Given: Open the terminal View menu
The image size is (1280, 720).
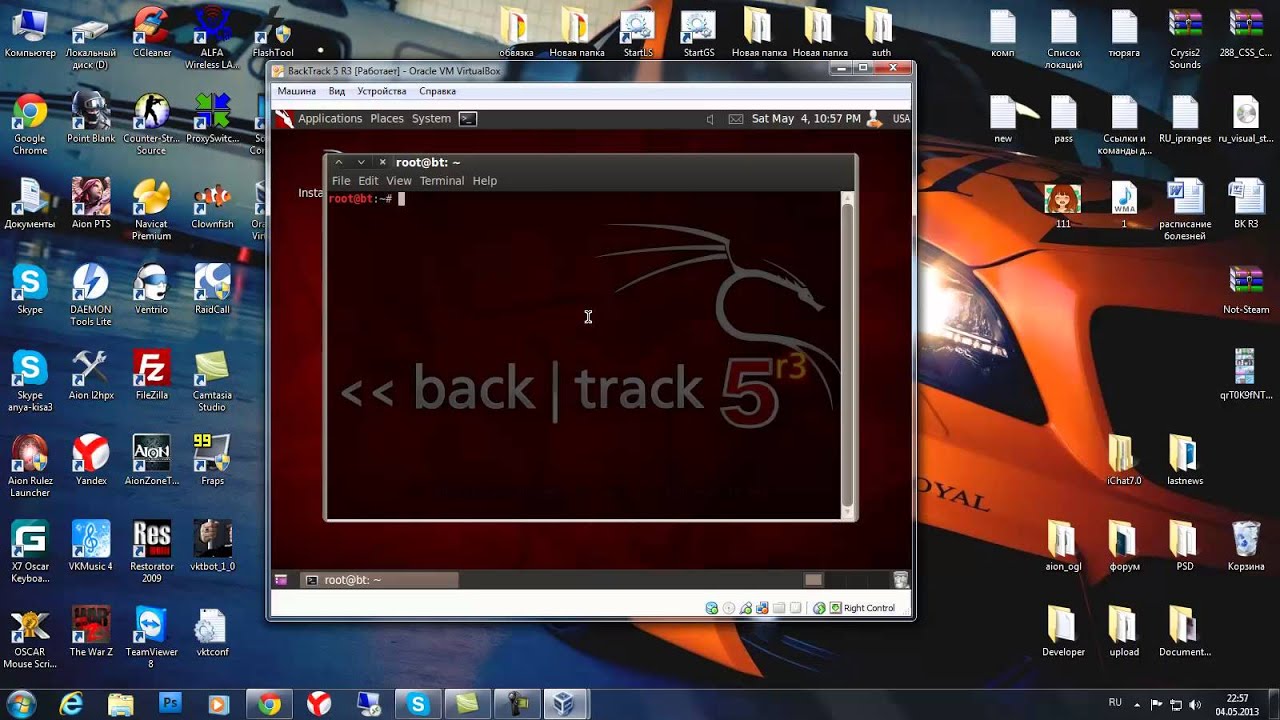Looking at the screenshot, I should tap(399, 181).
